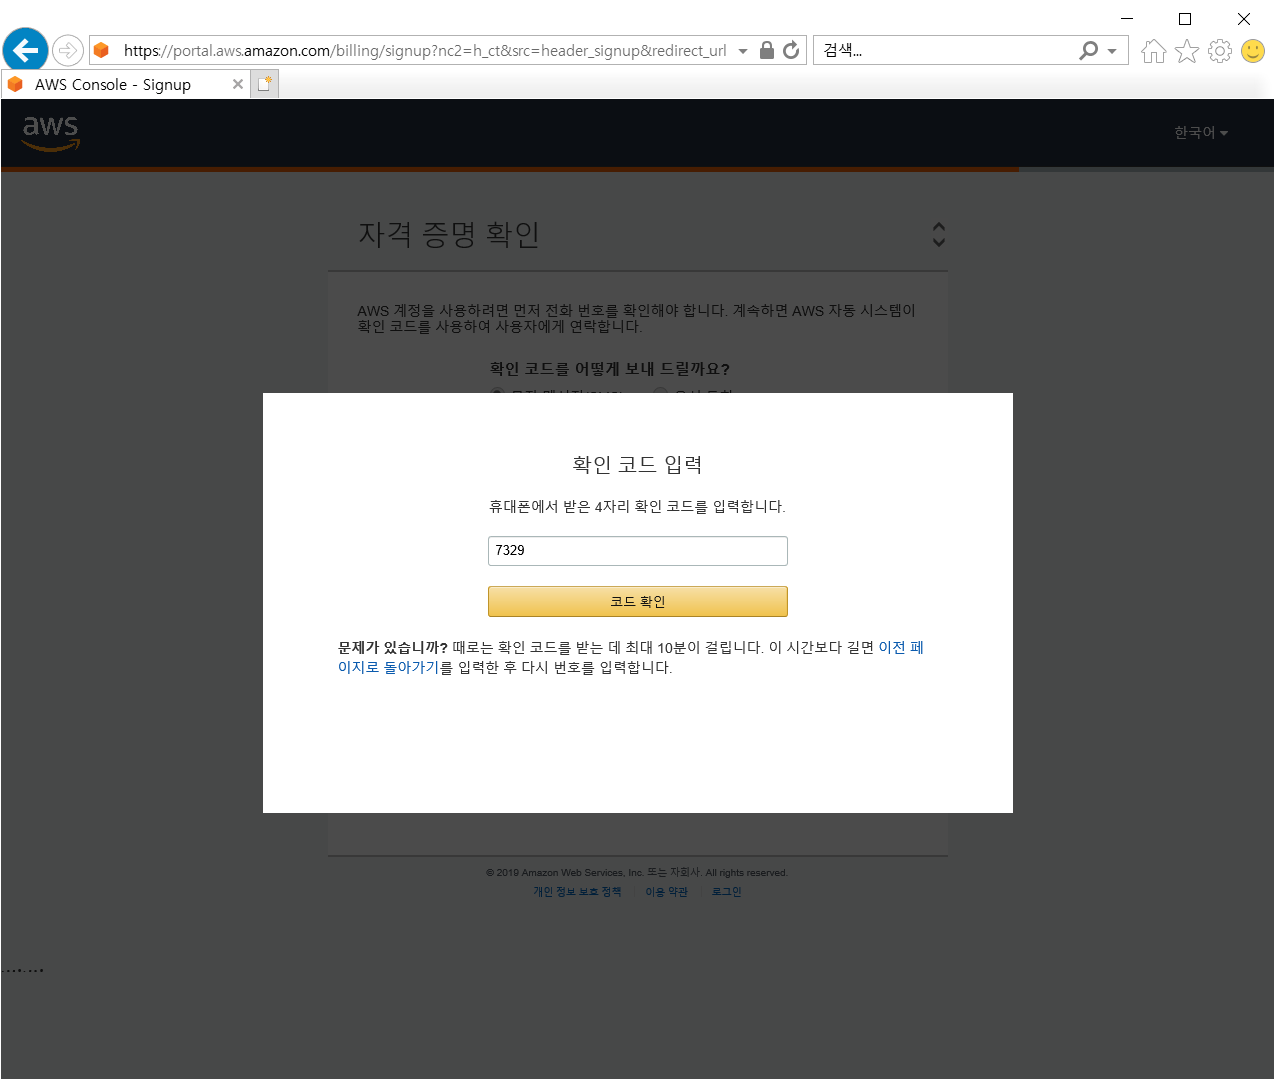Expand the search provider dropdown arrow
The image size is (1275, 1080).
click(x=1112, y=51)
